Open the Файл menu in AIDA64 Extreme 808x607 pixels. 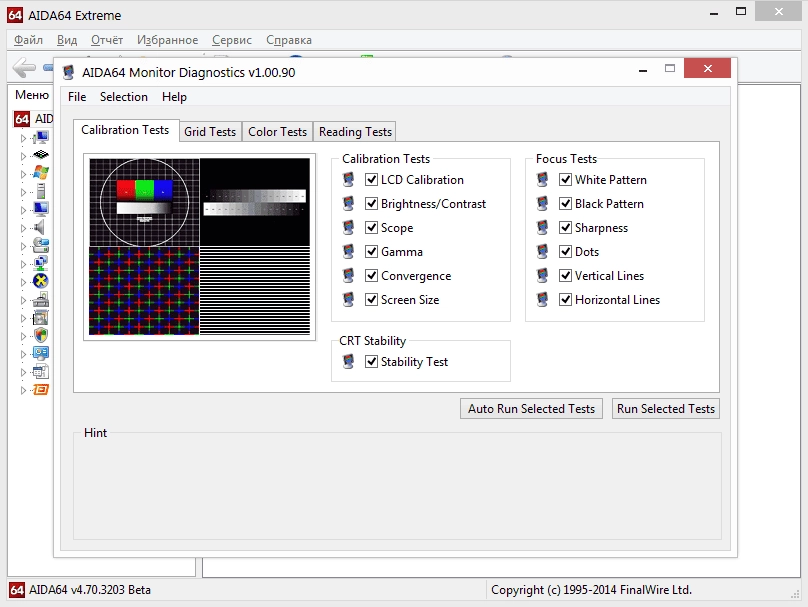(x=28, y=40)
